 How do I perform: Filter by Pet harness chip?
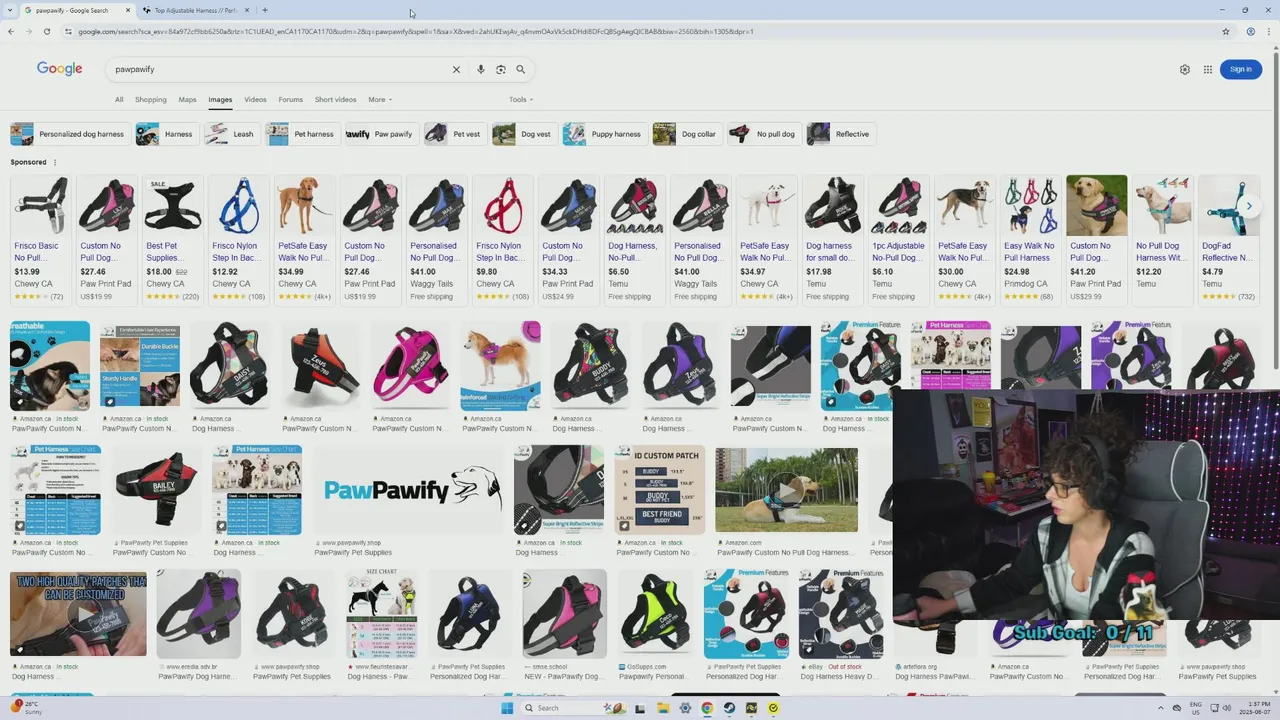[x=301, y=134]
